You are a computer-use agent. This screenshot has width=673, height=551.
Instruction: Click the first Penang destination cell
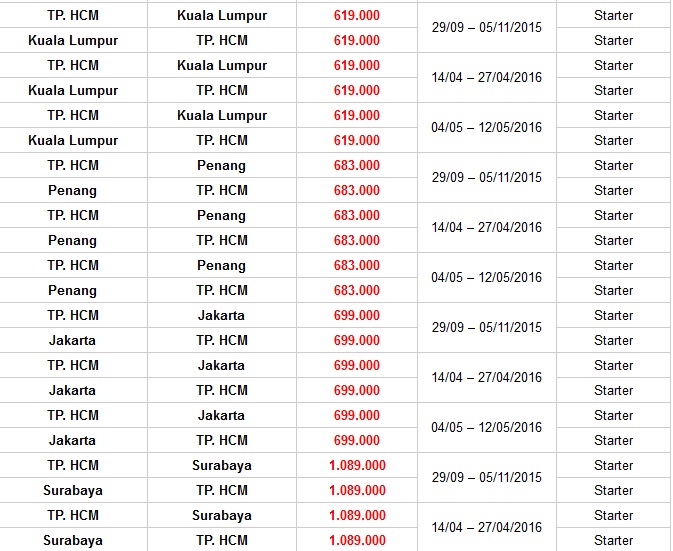(x=221, y=166)
